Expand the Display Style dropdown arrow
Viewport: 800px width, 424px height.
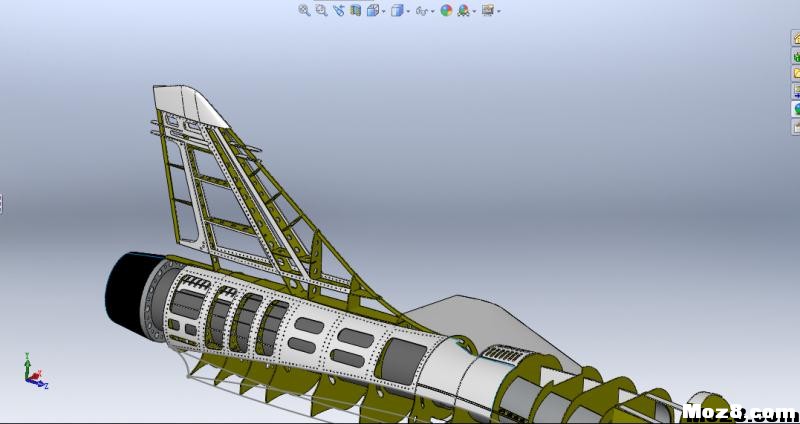point(408,11)
